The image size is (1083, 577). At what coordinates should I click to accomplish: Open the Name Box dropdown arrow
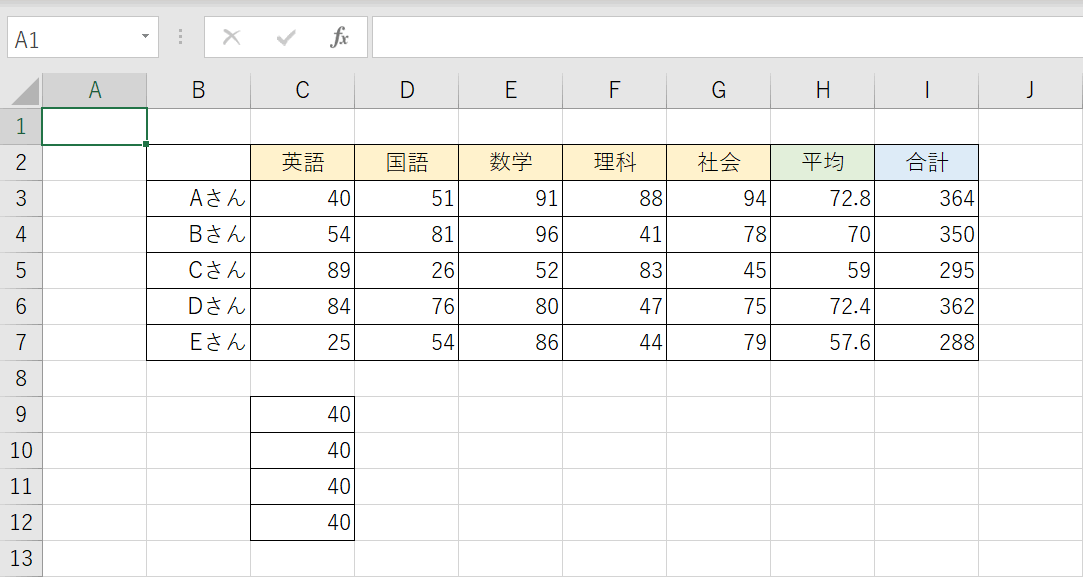pyautogui.click(x=145, y=38)
